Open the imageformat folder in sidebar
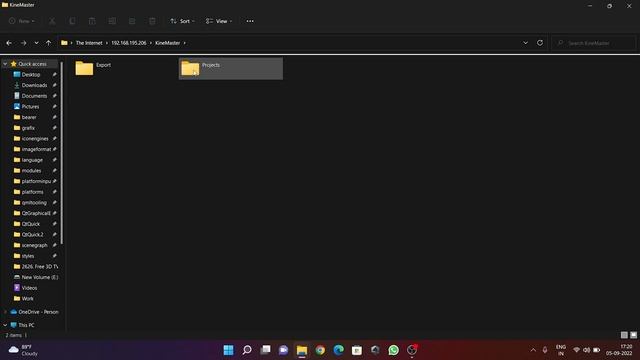Screen dimensions: 640x360 pos(36,149)
